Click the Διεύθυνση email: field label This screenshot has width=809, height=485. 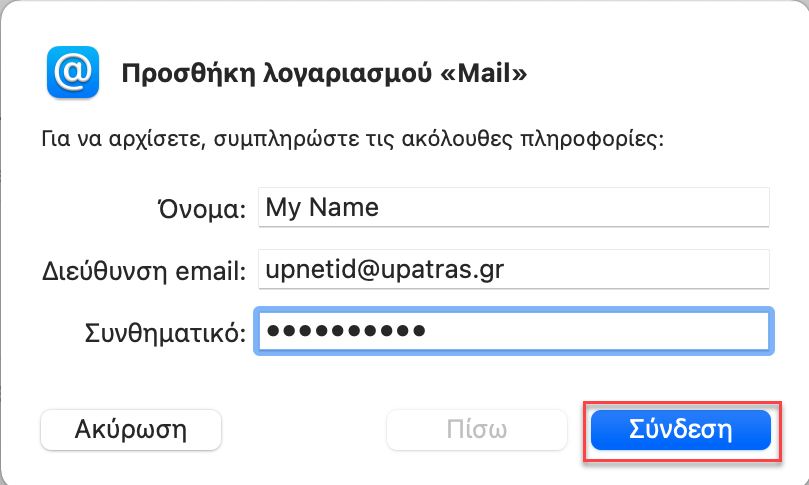click(144, 271)
